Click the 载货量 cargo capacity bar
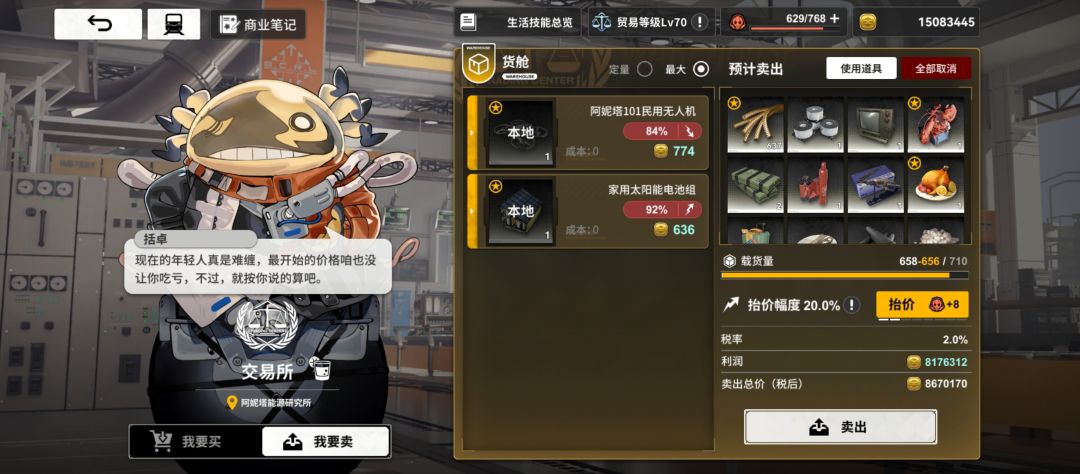This screenshot has width=1080, height=474. (x=844, y=275)
